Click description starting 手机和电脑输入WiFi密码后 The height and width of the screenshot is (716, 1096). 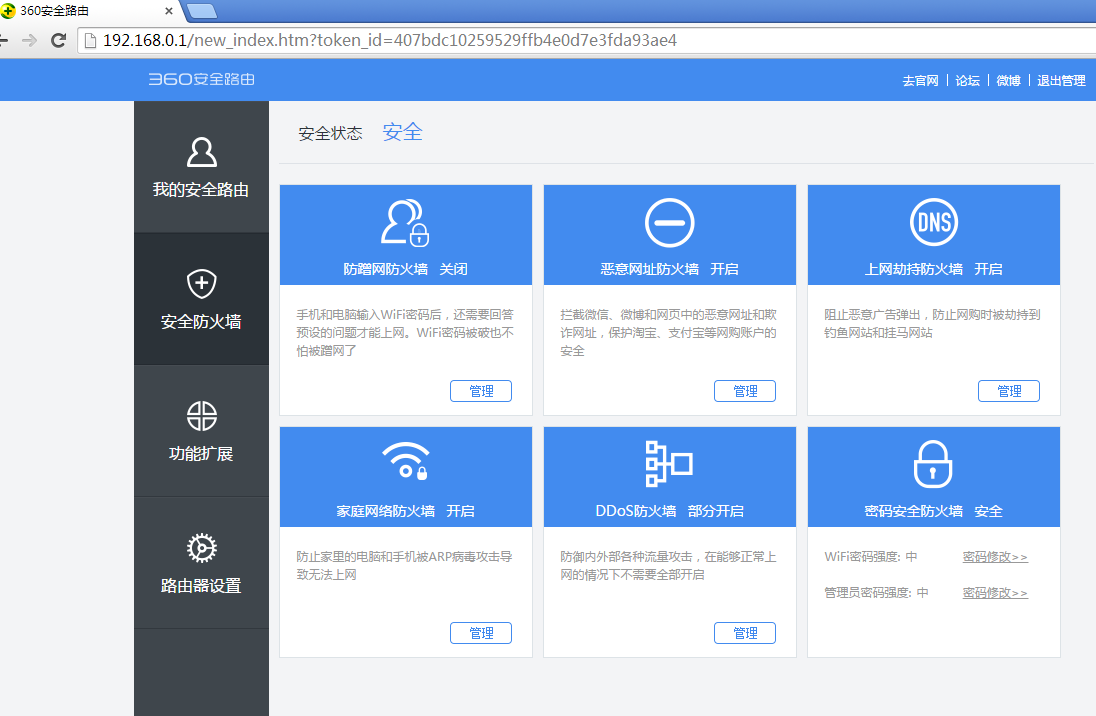pos(405,333)
